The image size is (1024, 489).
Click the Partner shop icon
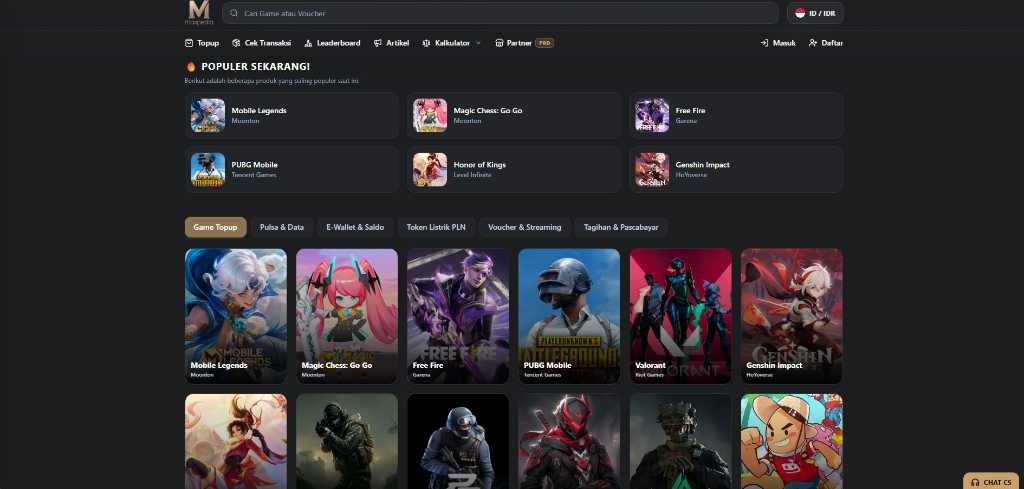499,43
